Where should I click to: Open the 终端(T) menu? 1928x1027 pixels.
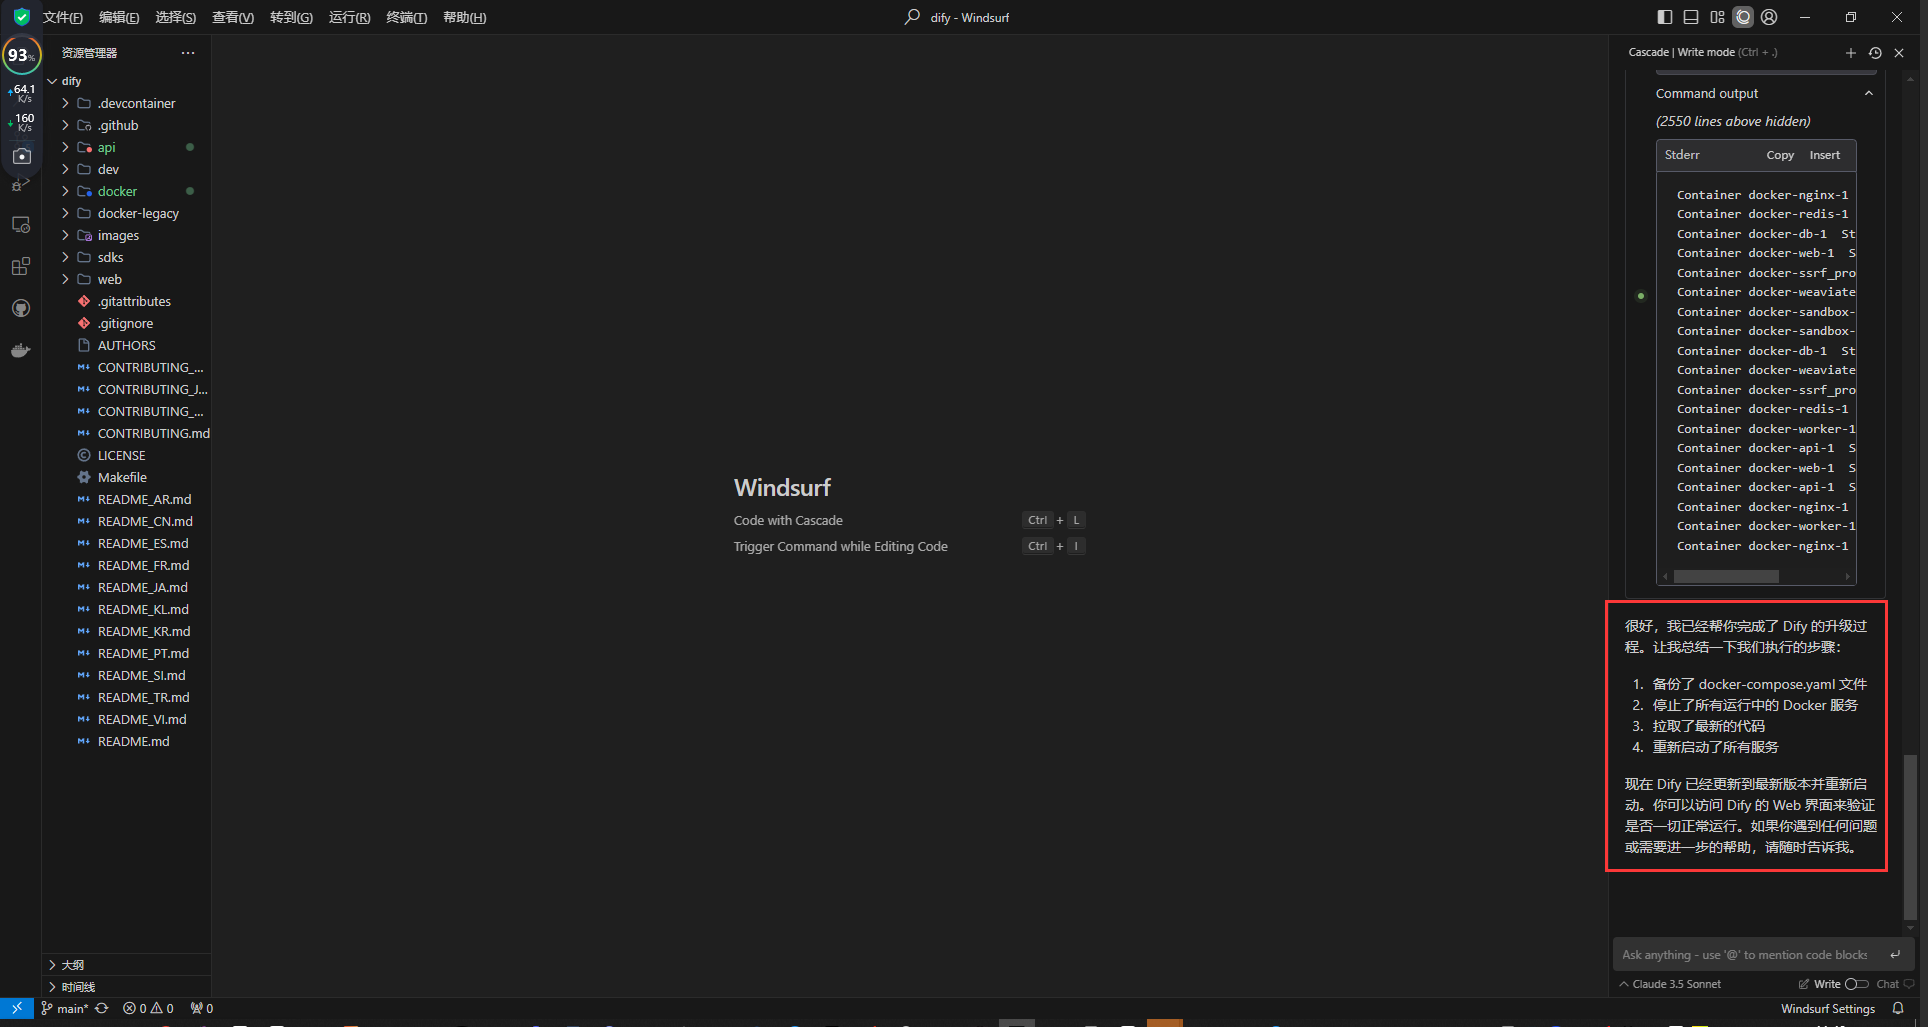(x=406, y=17)
